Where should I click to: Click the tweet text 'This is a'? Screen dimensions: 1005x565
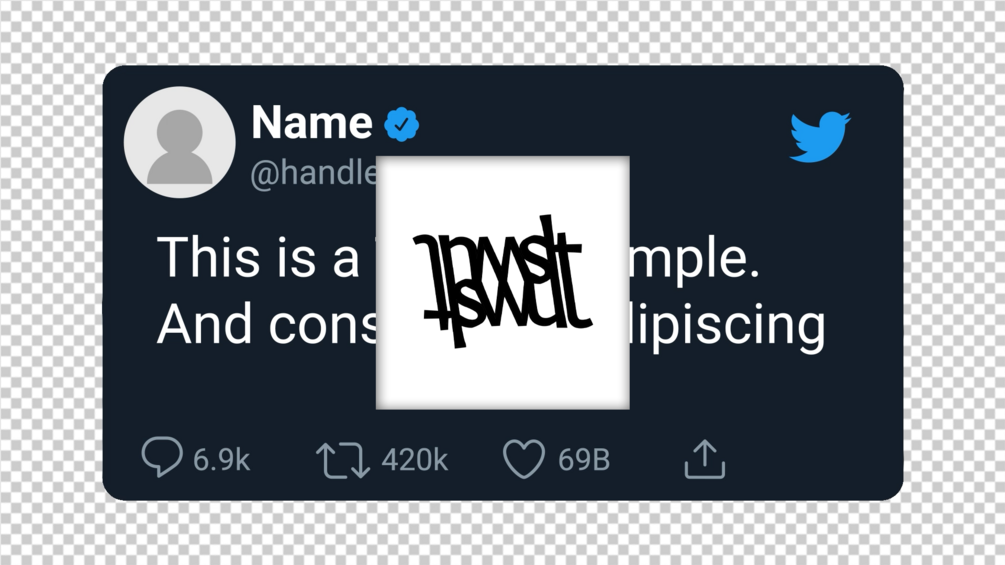tap(257, 257)
